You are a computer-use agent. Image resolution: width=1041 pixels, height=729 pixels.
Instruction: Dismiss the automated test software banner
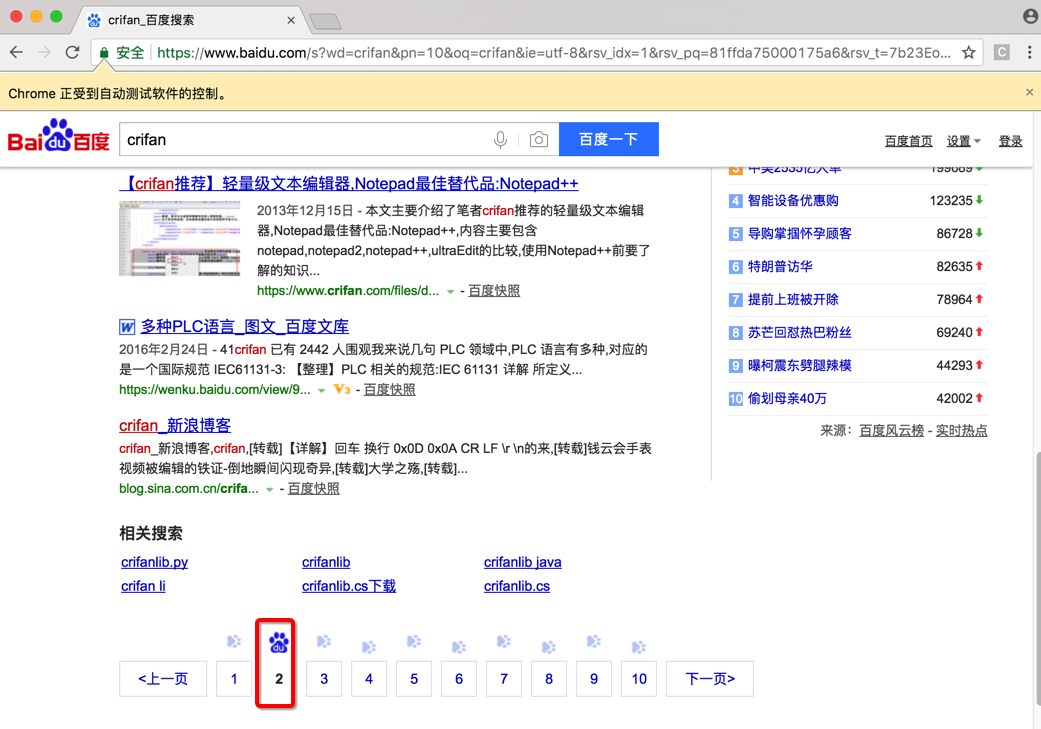[x=1029, y=92]
